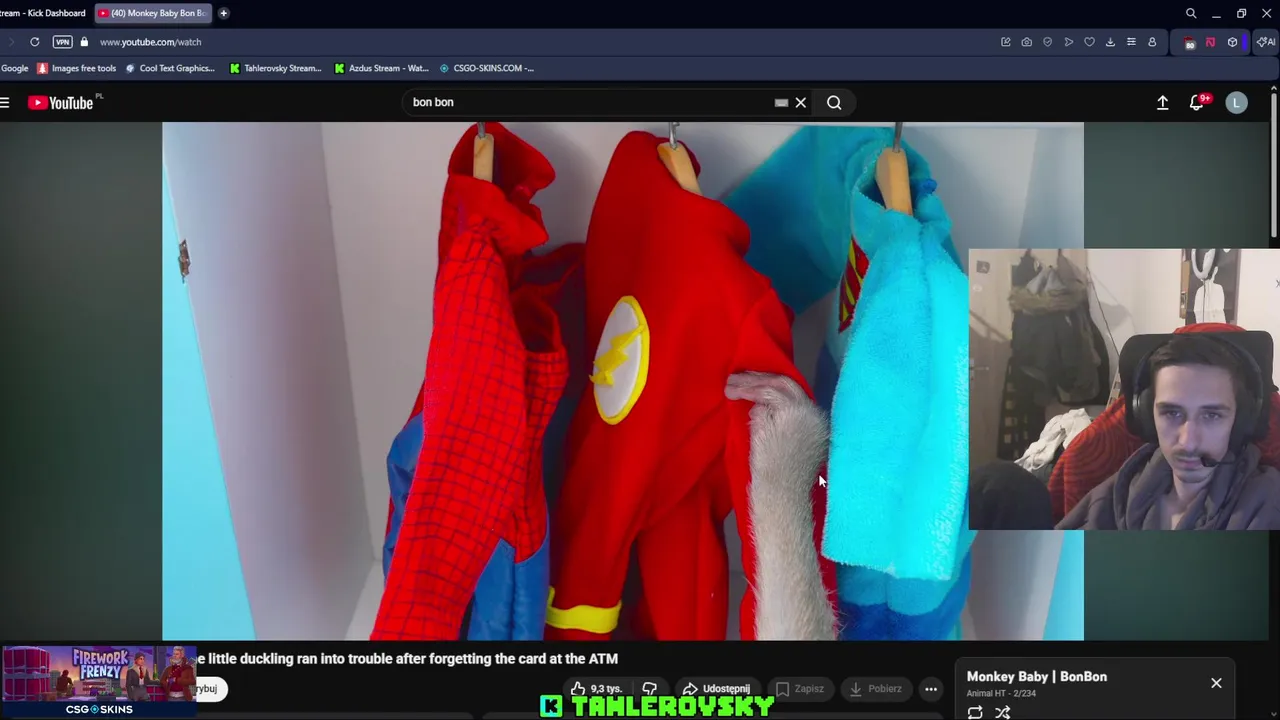Open the three-dot more actions menu
Image resolution: width=1280 pixels, height=720 pixels.
(x=931, y=688)
